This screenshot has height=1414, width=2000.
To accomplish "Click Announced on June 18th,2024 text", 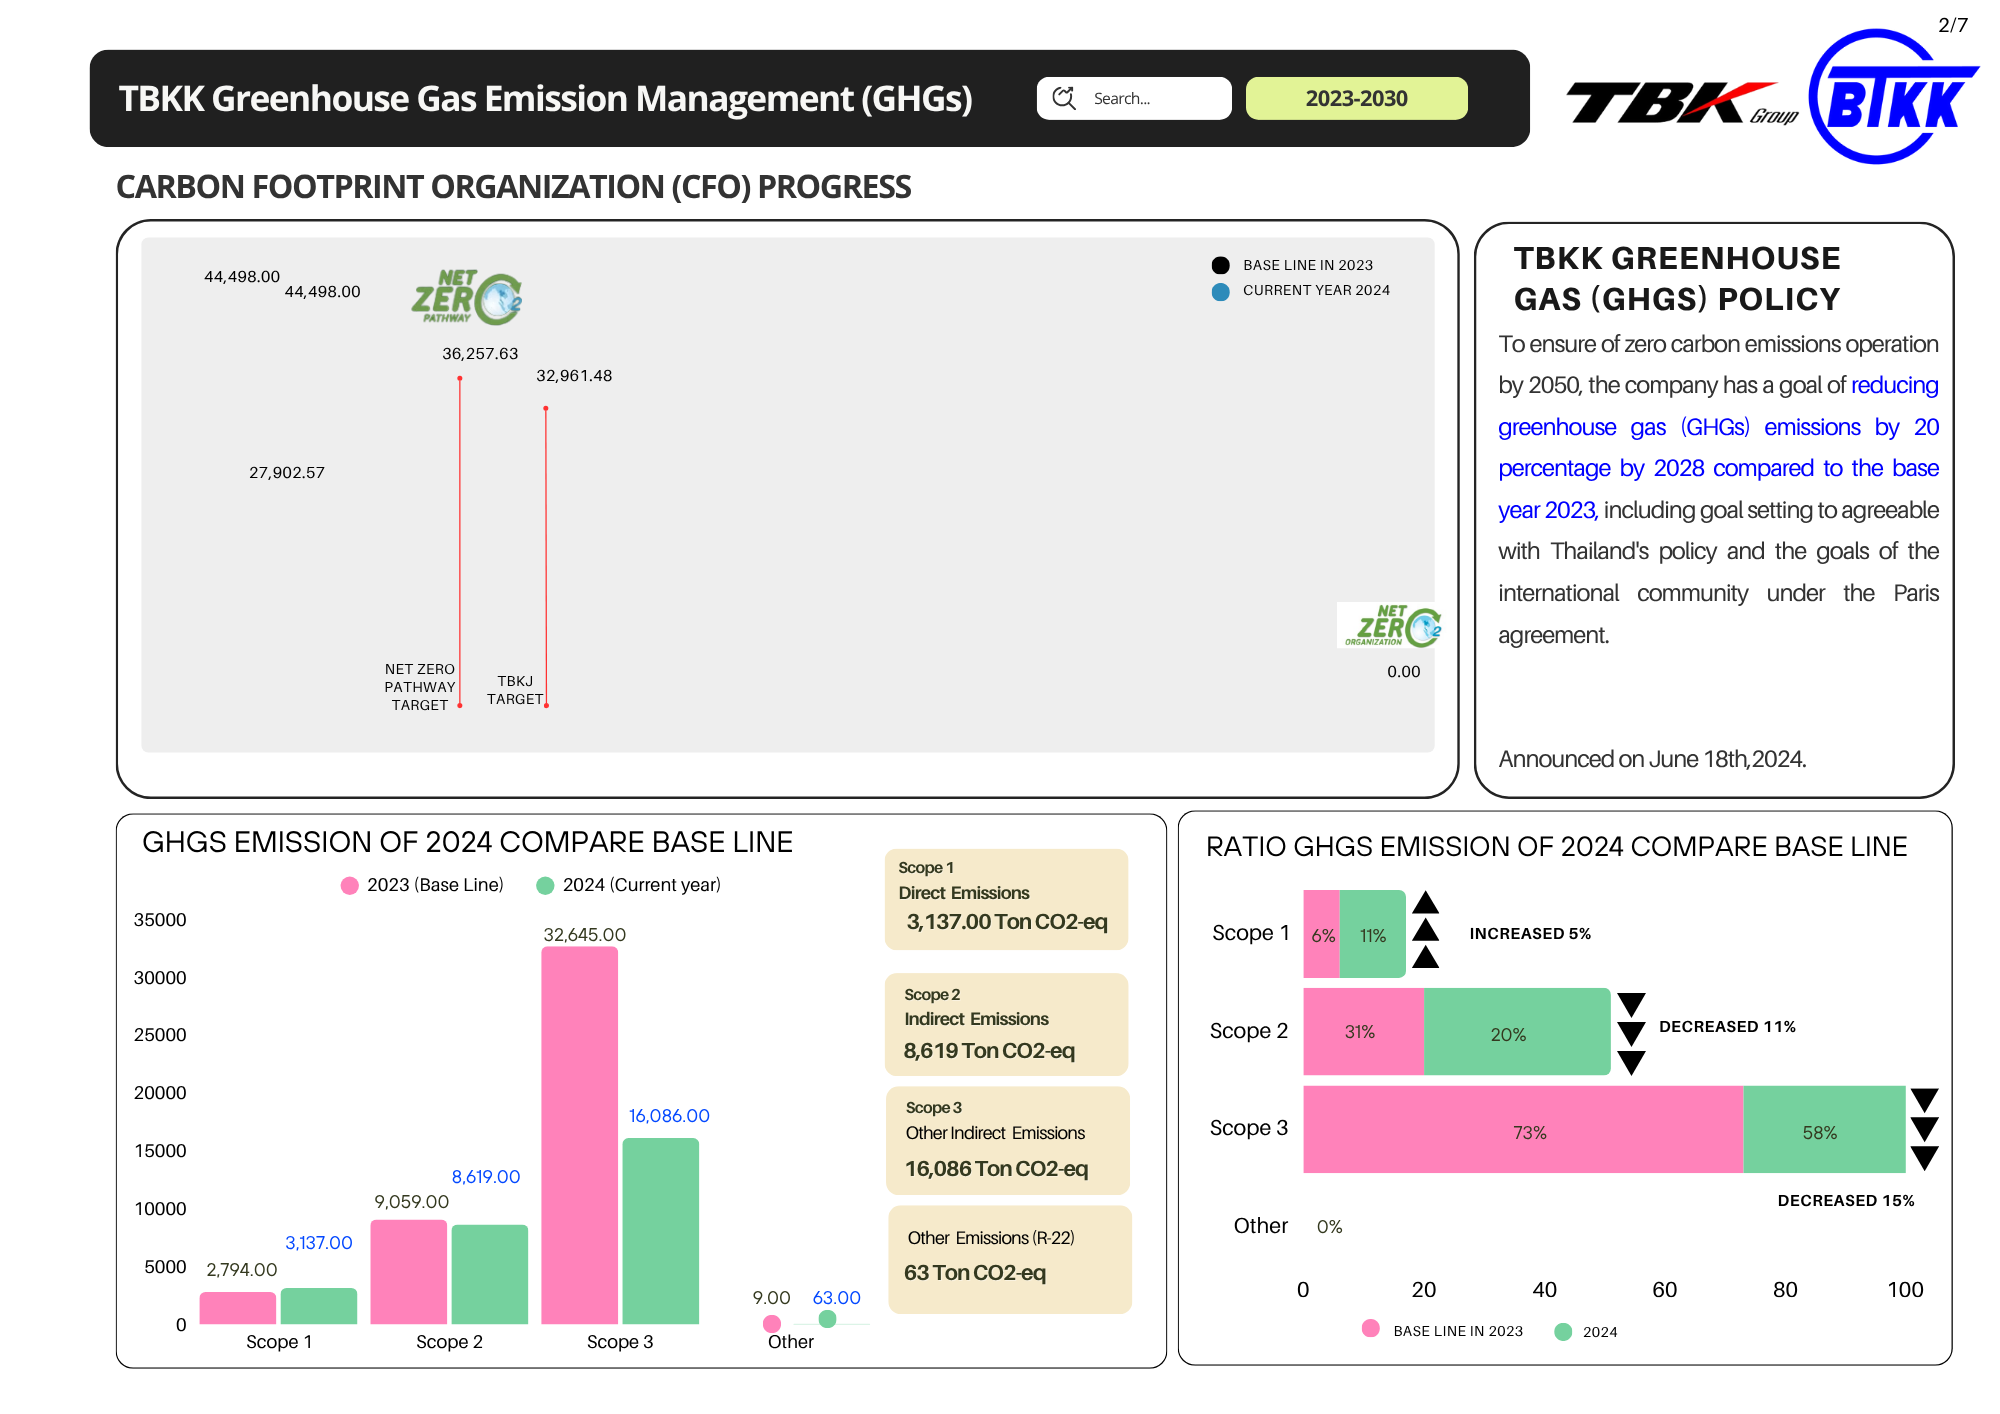I will pos(1652,759).
